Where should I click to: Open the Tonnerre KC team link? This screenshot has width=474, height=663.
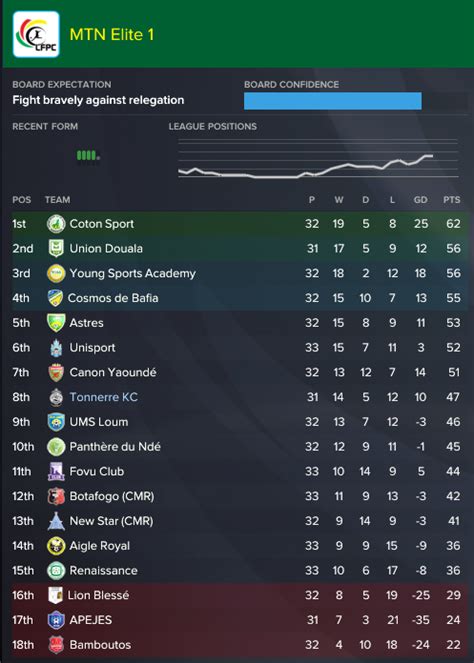(x=104, y=397)
